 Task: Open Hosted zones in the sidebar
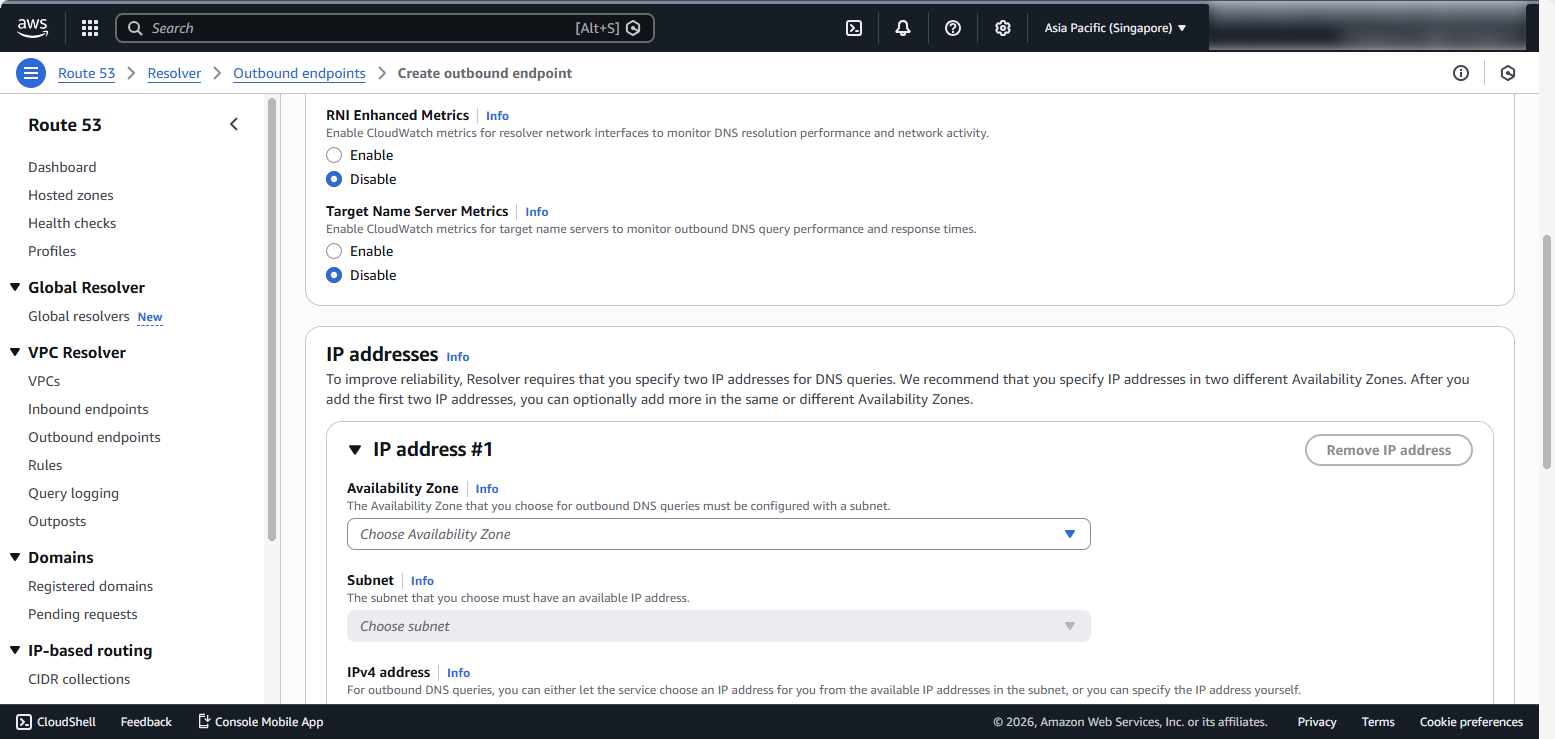point(71,195)
